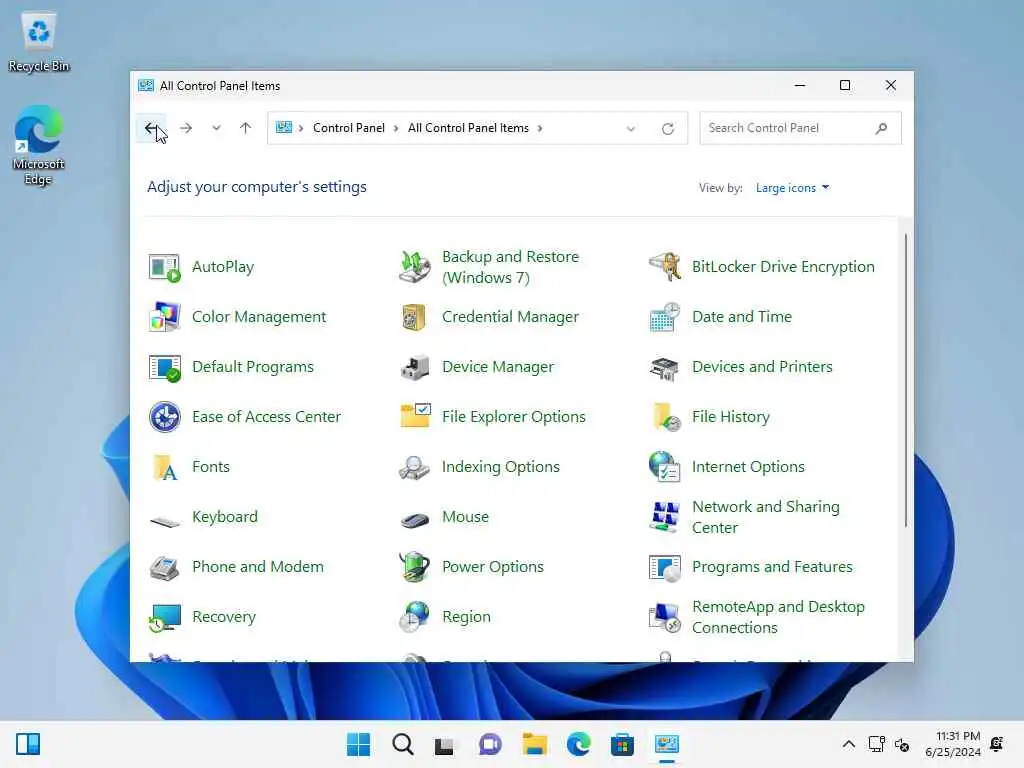Viewport: 1024px width, 768px height.
Task: Open the Widgets button on taskbar
Action: 28,744
